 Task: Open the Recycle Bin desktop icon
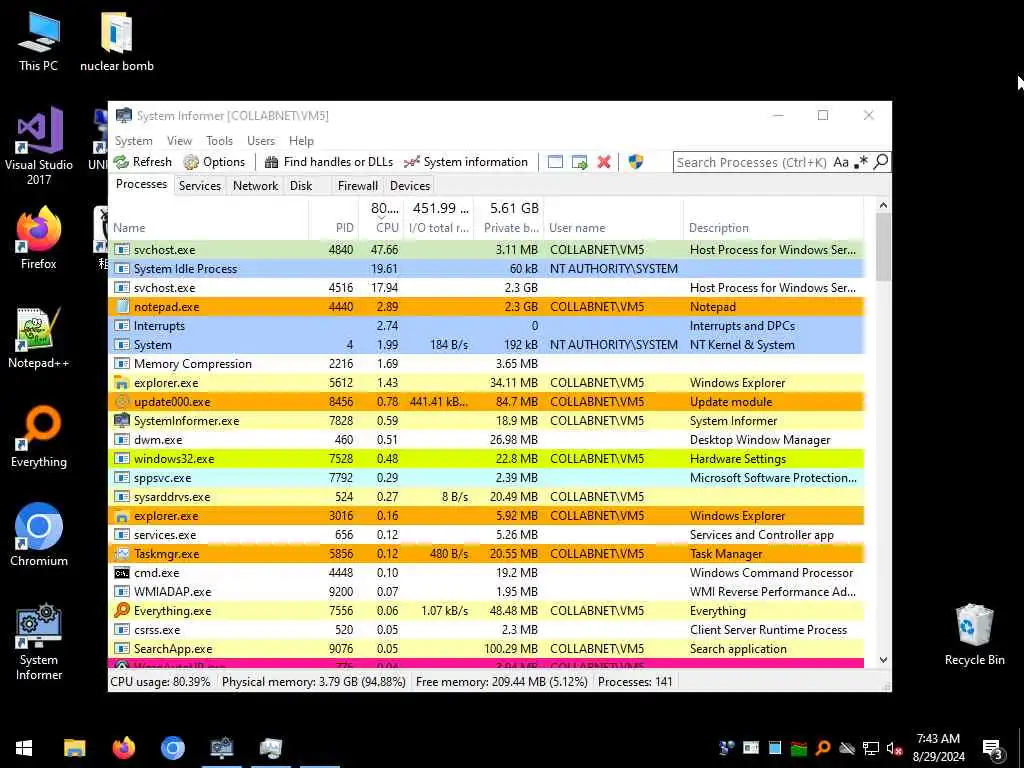pyautogui.click(x=974, y=635)
